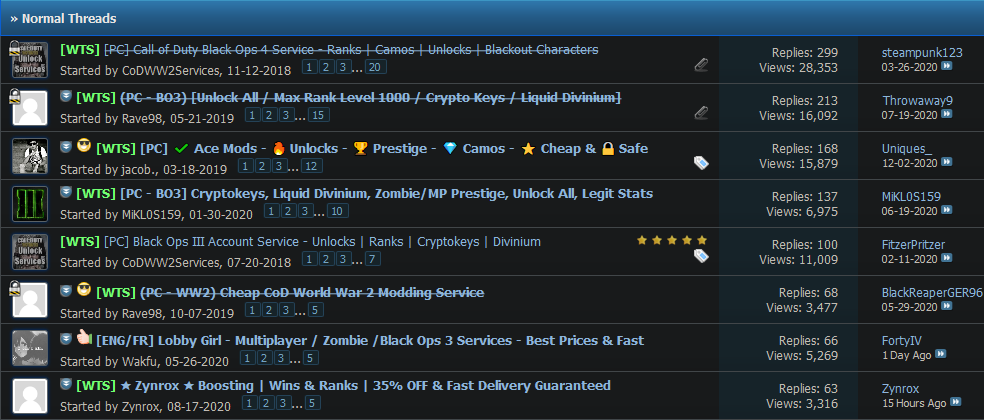
Task: Open last poster BlackReaperGER96's profile
Action: coord(930,292)
